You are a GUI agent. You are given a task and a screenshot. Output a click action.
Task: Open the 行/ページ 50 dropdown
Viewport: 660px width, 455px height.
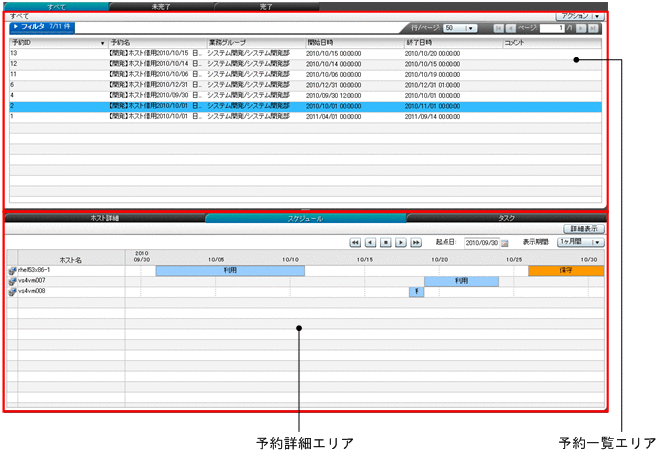[460, 28]
